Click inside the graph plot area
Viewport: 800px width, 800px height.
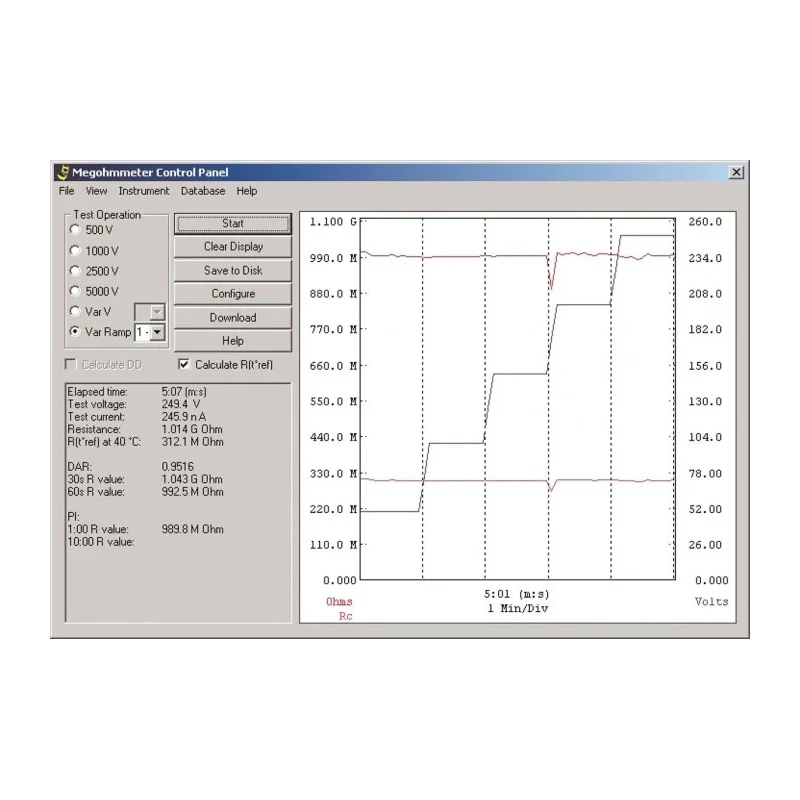(x=517, y=399)
